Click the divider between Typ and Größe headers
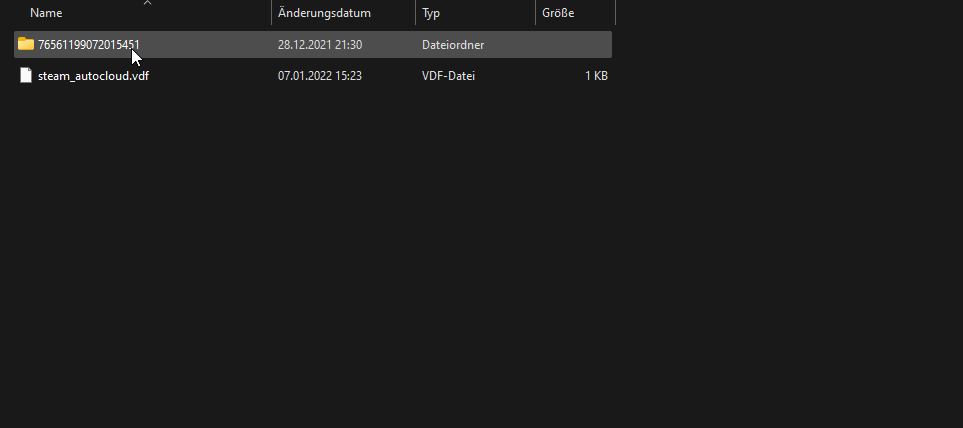This screenshot has width=963, height=428. pos(536,12)
